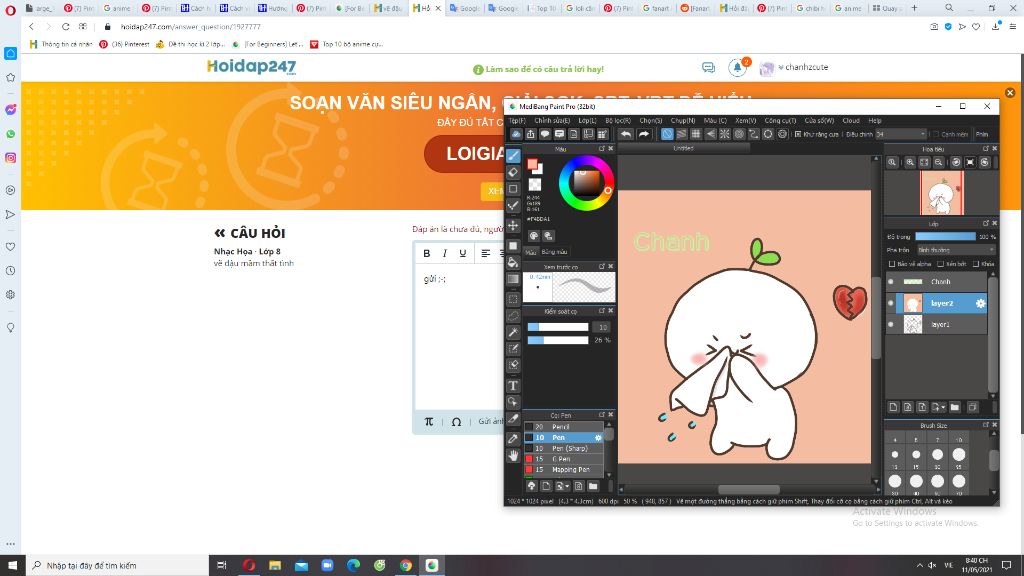Click zoom out icon in navigator panel
This screenshot has height=576, width=1024.
coord(938,162)
